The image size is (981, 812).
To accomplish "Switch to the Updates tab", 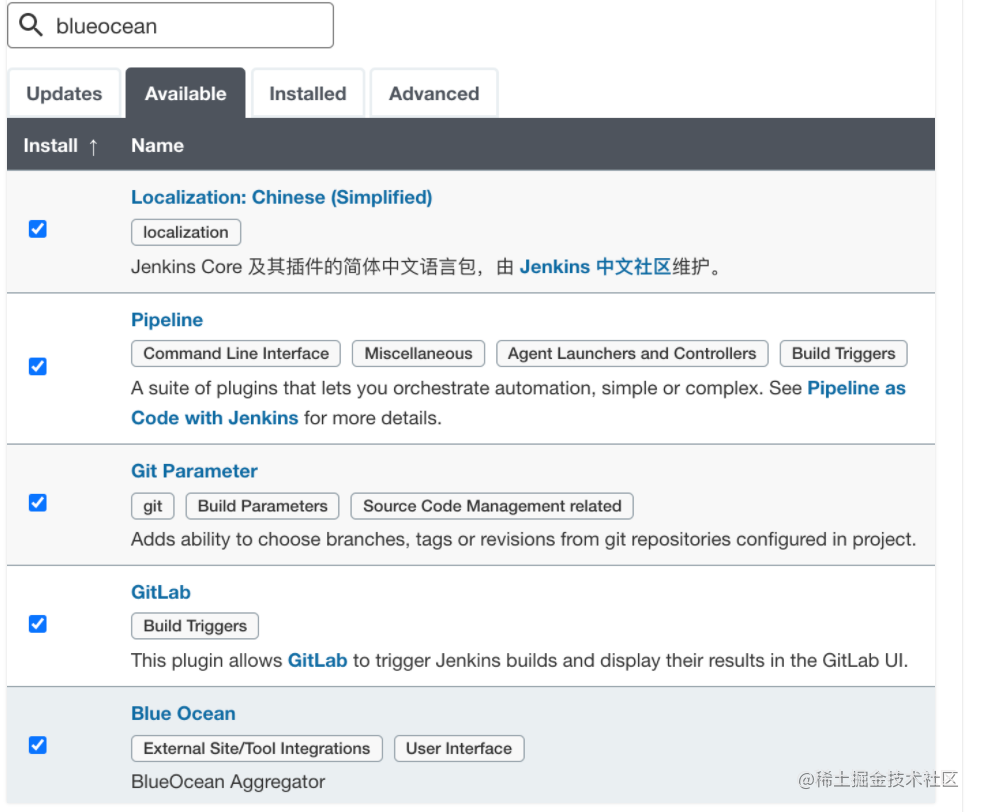I will (x=64, y=94).
